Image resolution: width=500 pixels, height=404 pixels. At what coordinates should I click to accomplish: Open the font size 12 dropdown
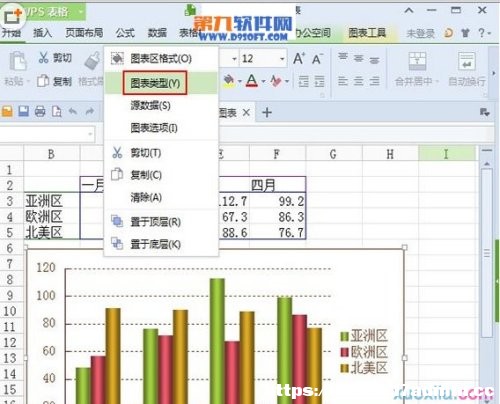(x=282, y=59)
